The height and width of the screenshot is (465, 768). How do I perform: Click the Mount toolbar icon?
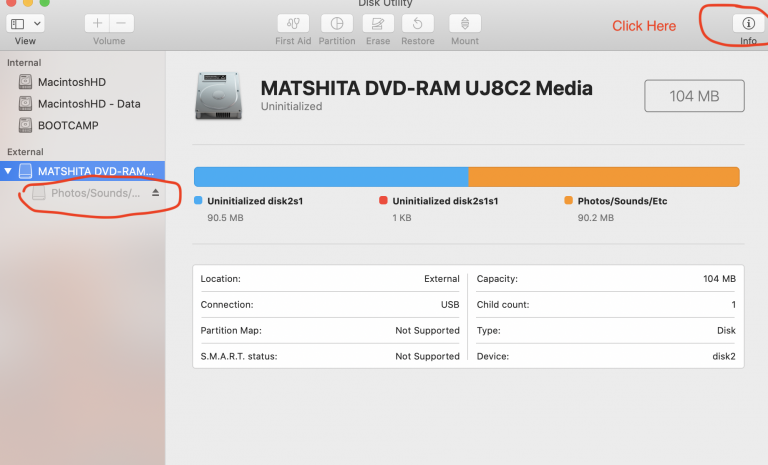465,23
